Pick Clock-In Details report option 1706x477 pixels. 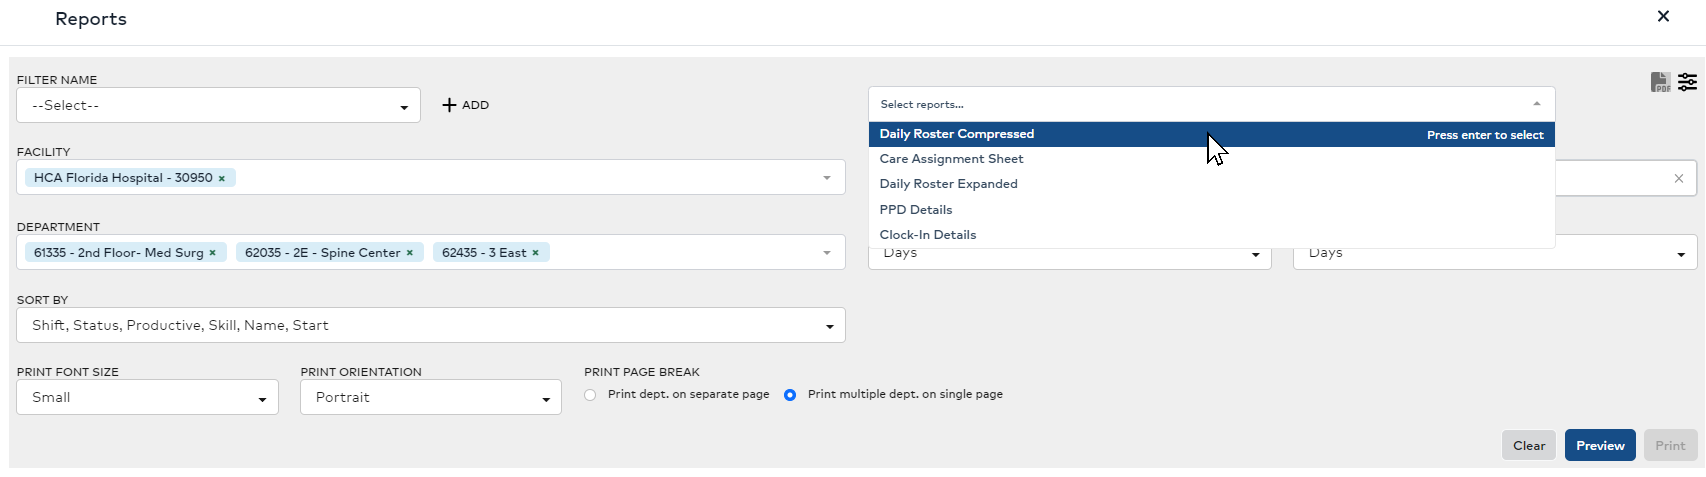[x=927, y=235]
